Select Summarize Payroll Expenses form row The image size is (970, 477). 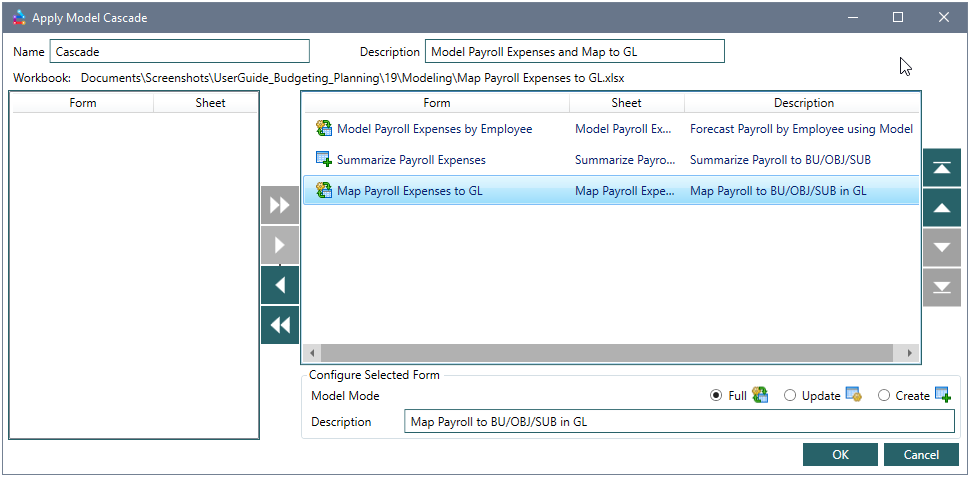(411, 160)
